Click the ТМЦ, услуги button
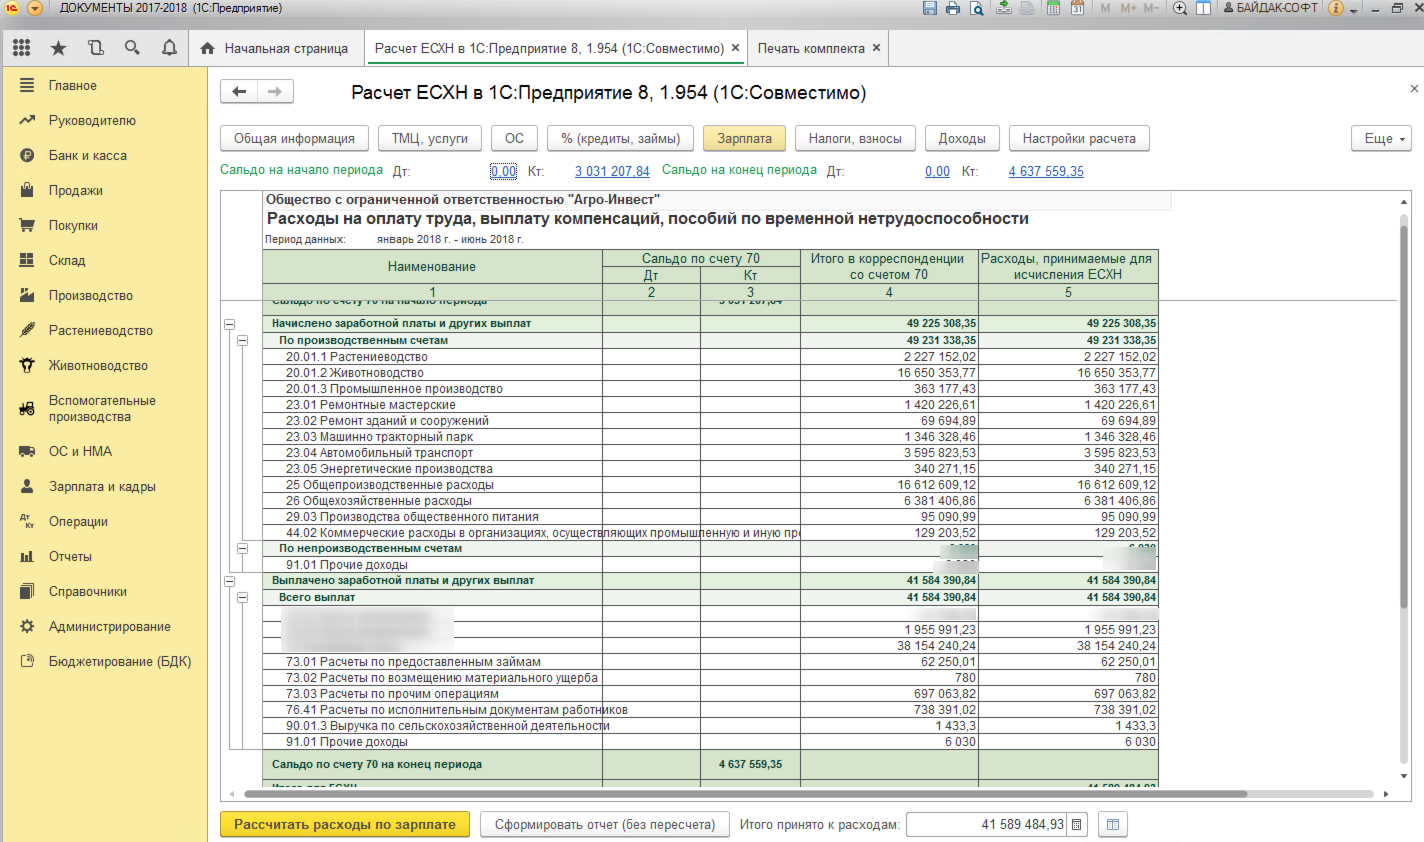This screenshot has width=1424, height=842. 430,138
